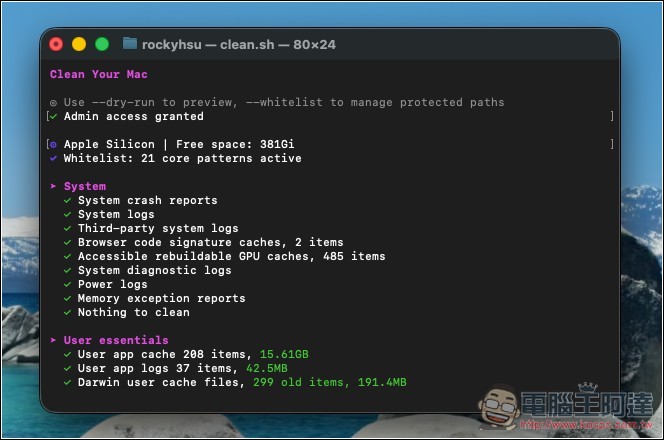Click the arrow marker beside 'System'
Viewport: 664px width, 440px height.
point(53,186)
